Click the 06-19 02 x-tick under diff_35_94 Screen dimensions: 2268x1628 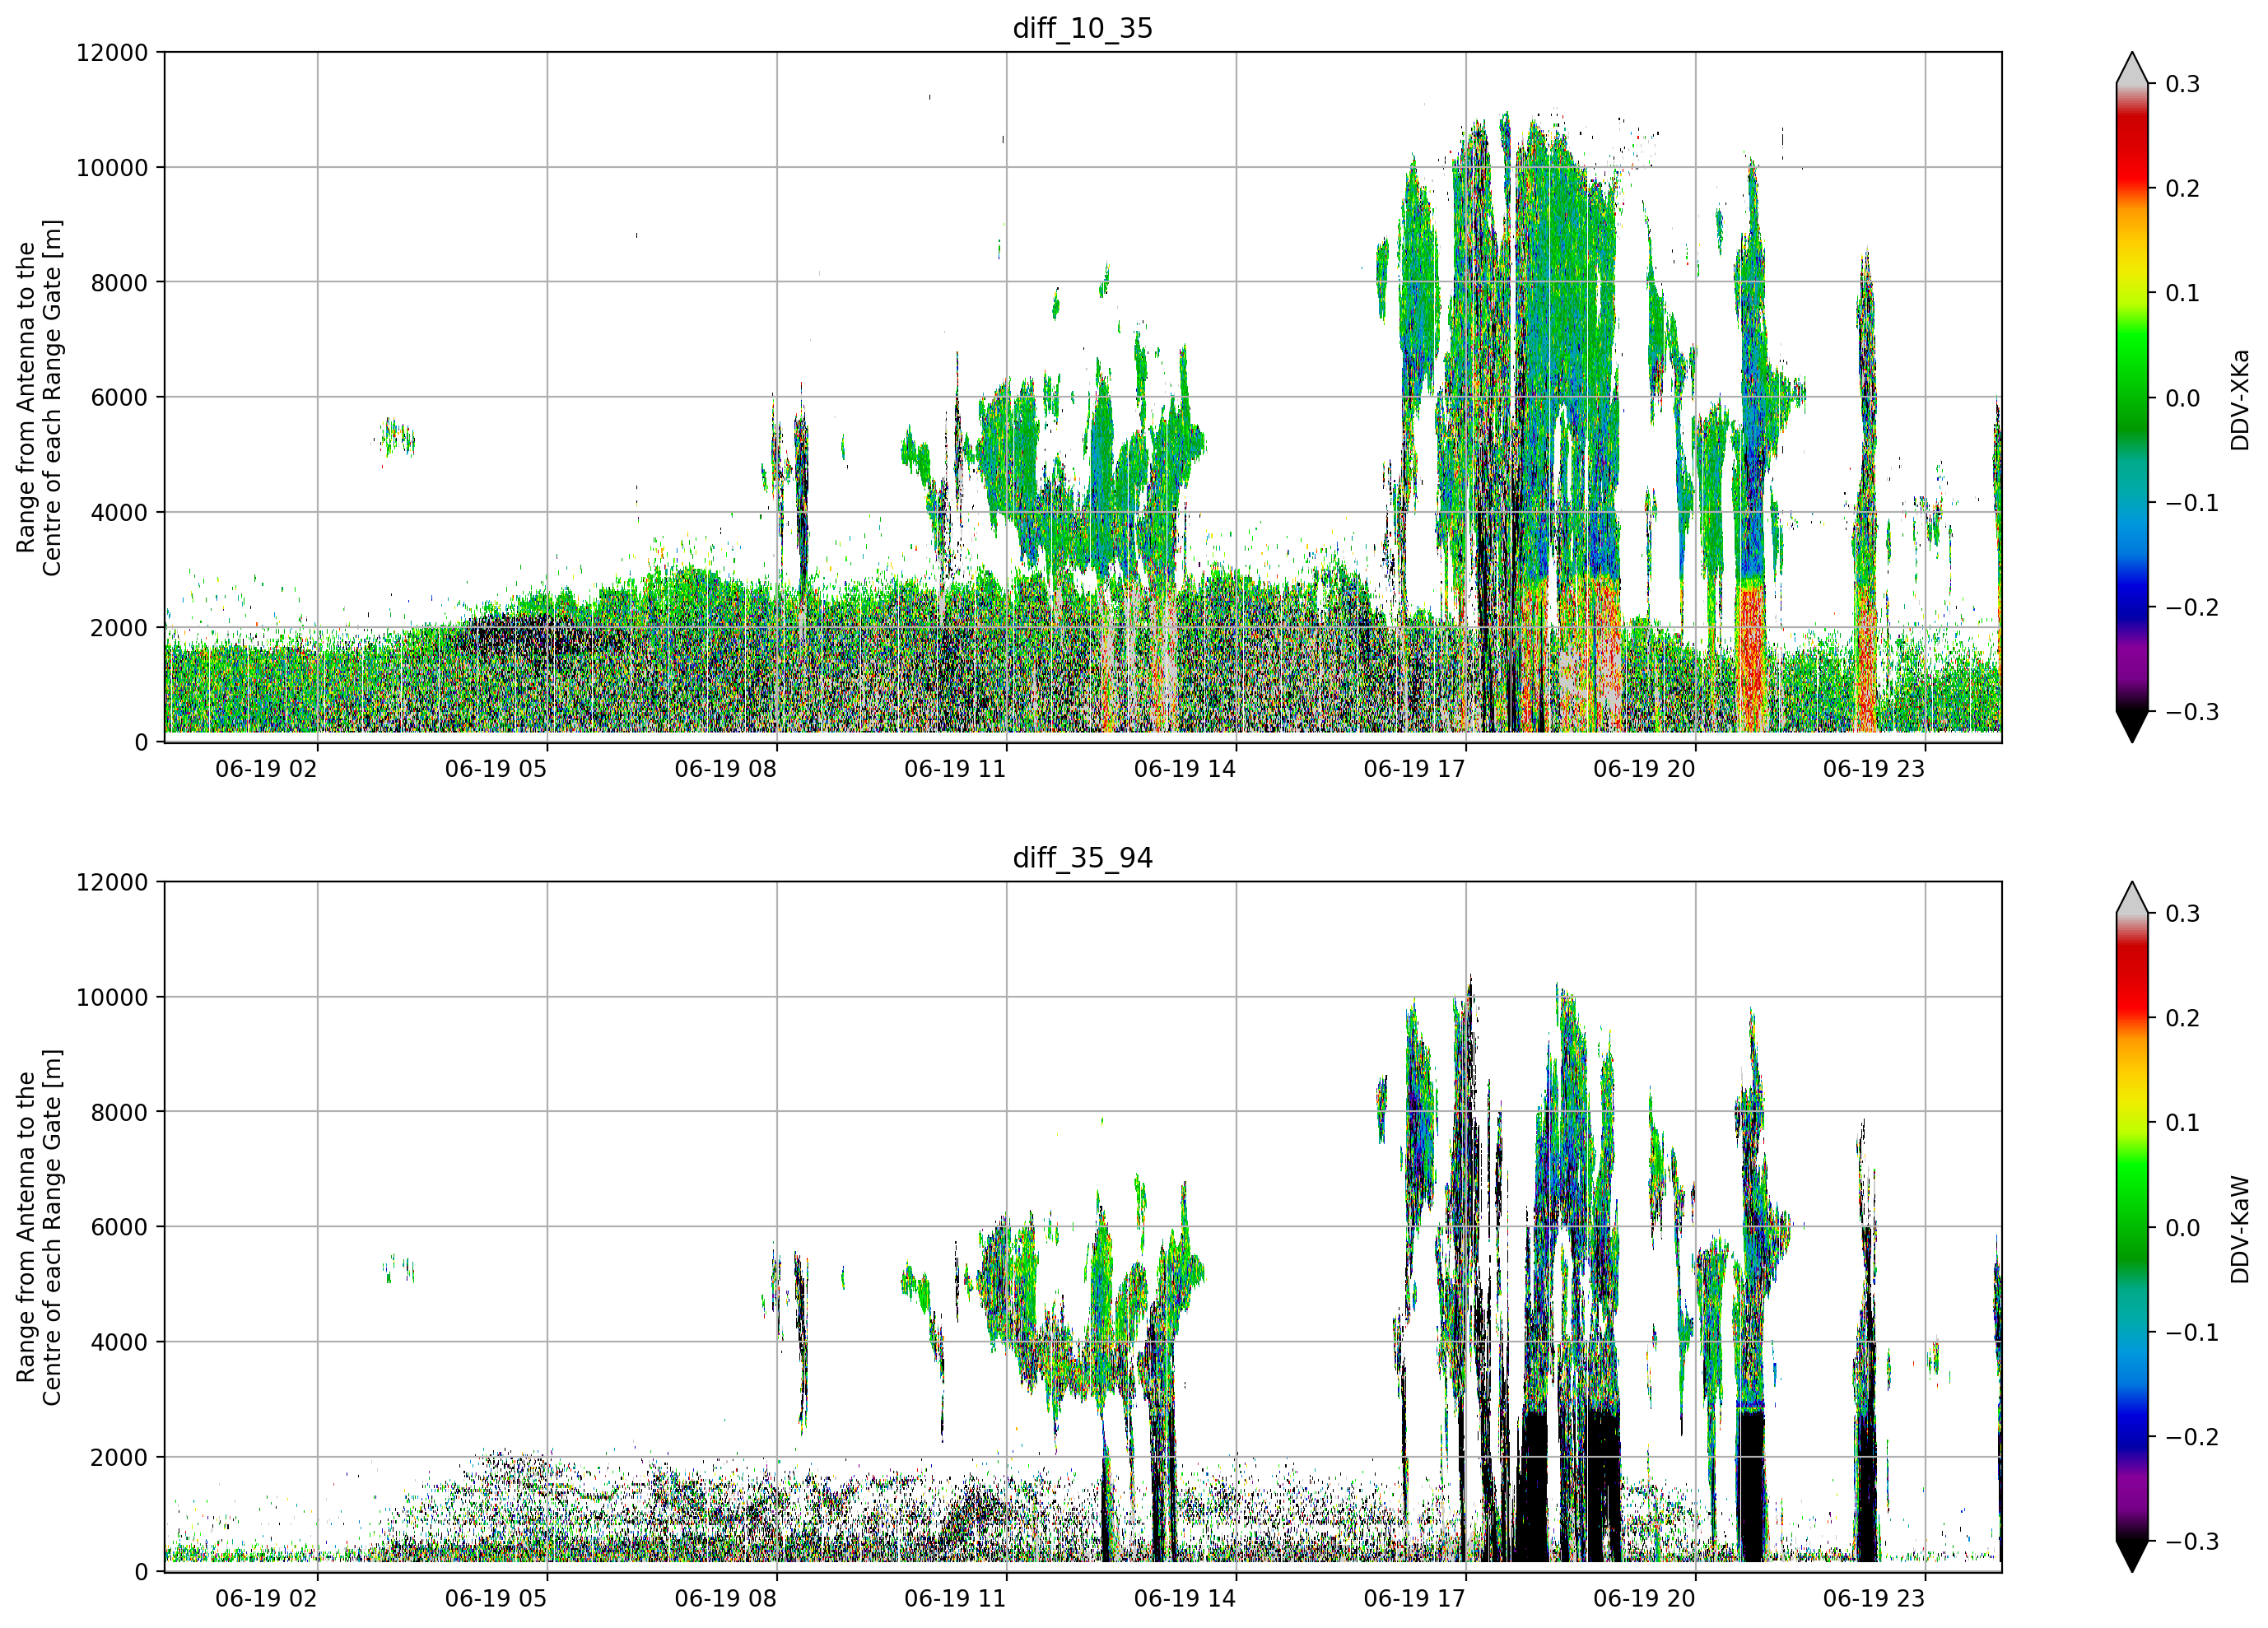[266, 1599]
